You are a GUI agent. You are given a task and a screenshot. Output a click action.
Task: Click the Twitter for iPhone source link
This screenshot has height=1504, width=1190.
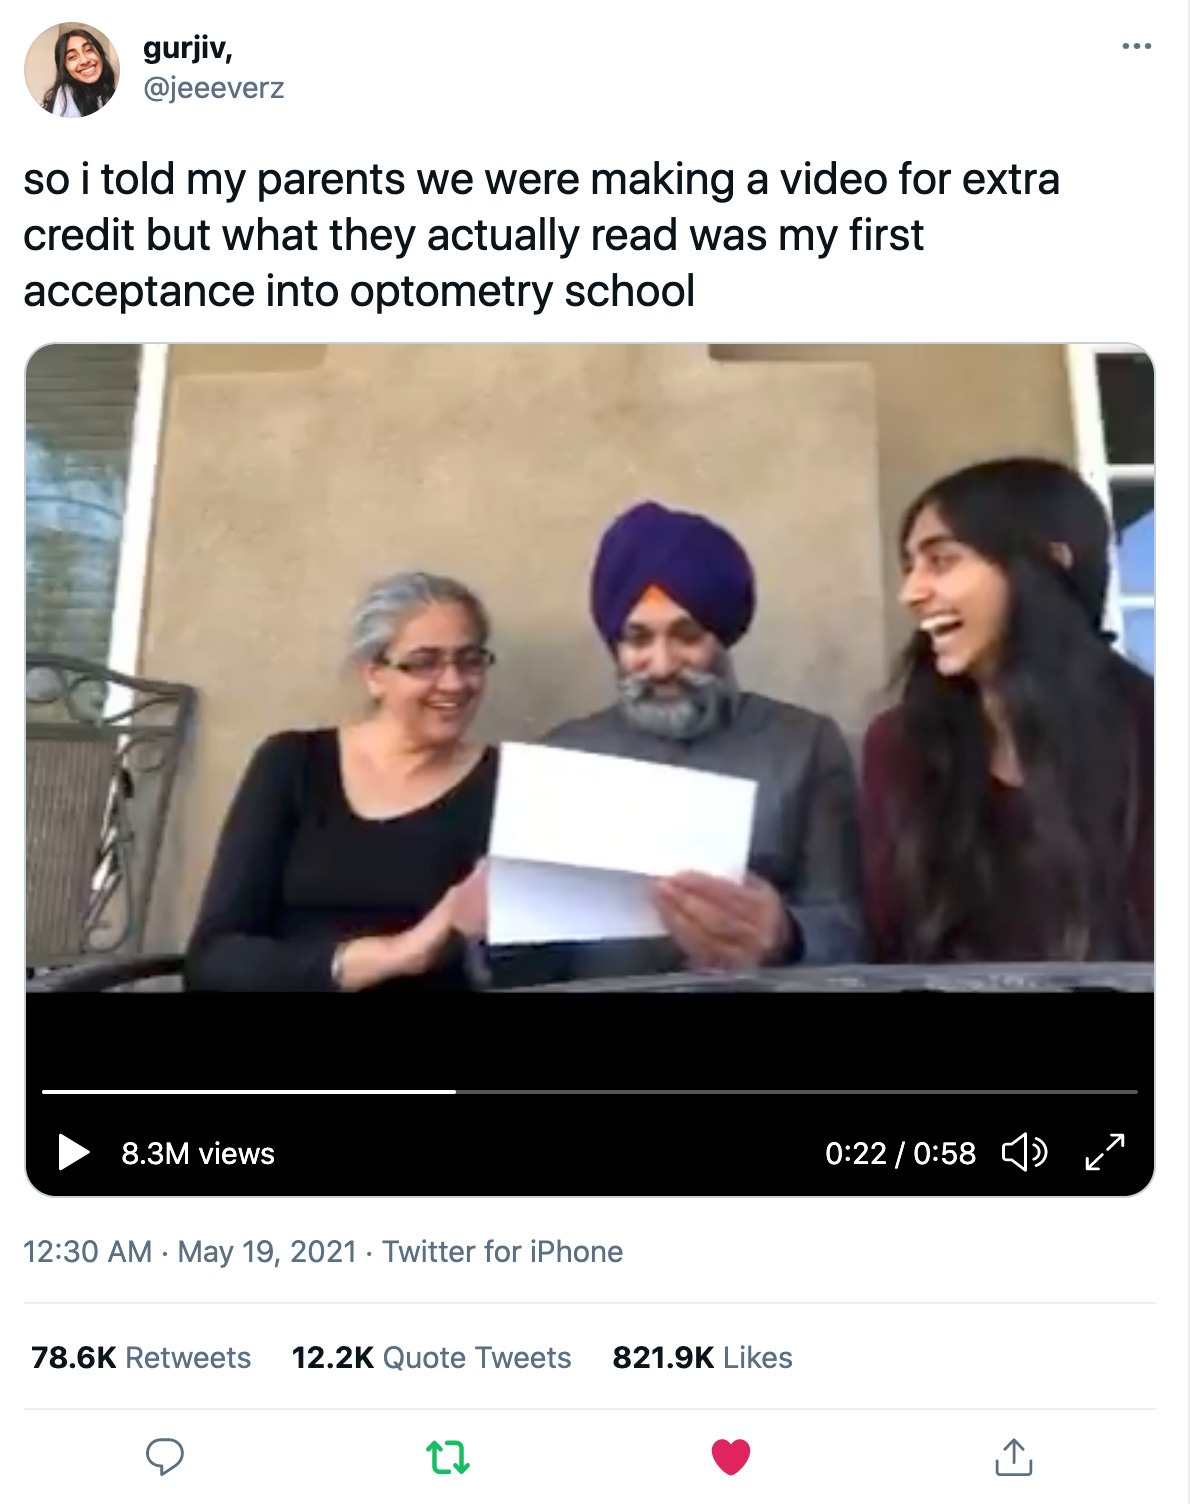[x=503, y=1251]
